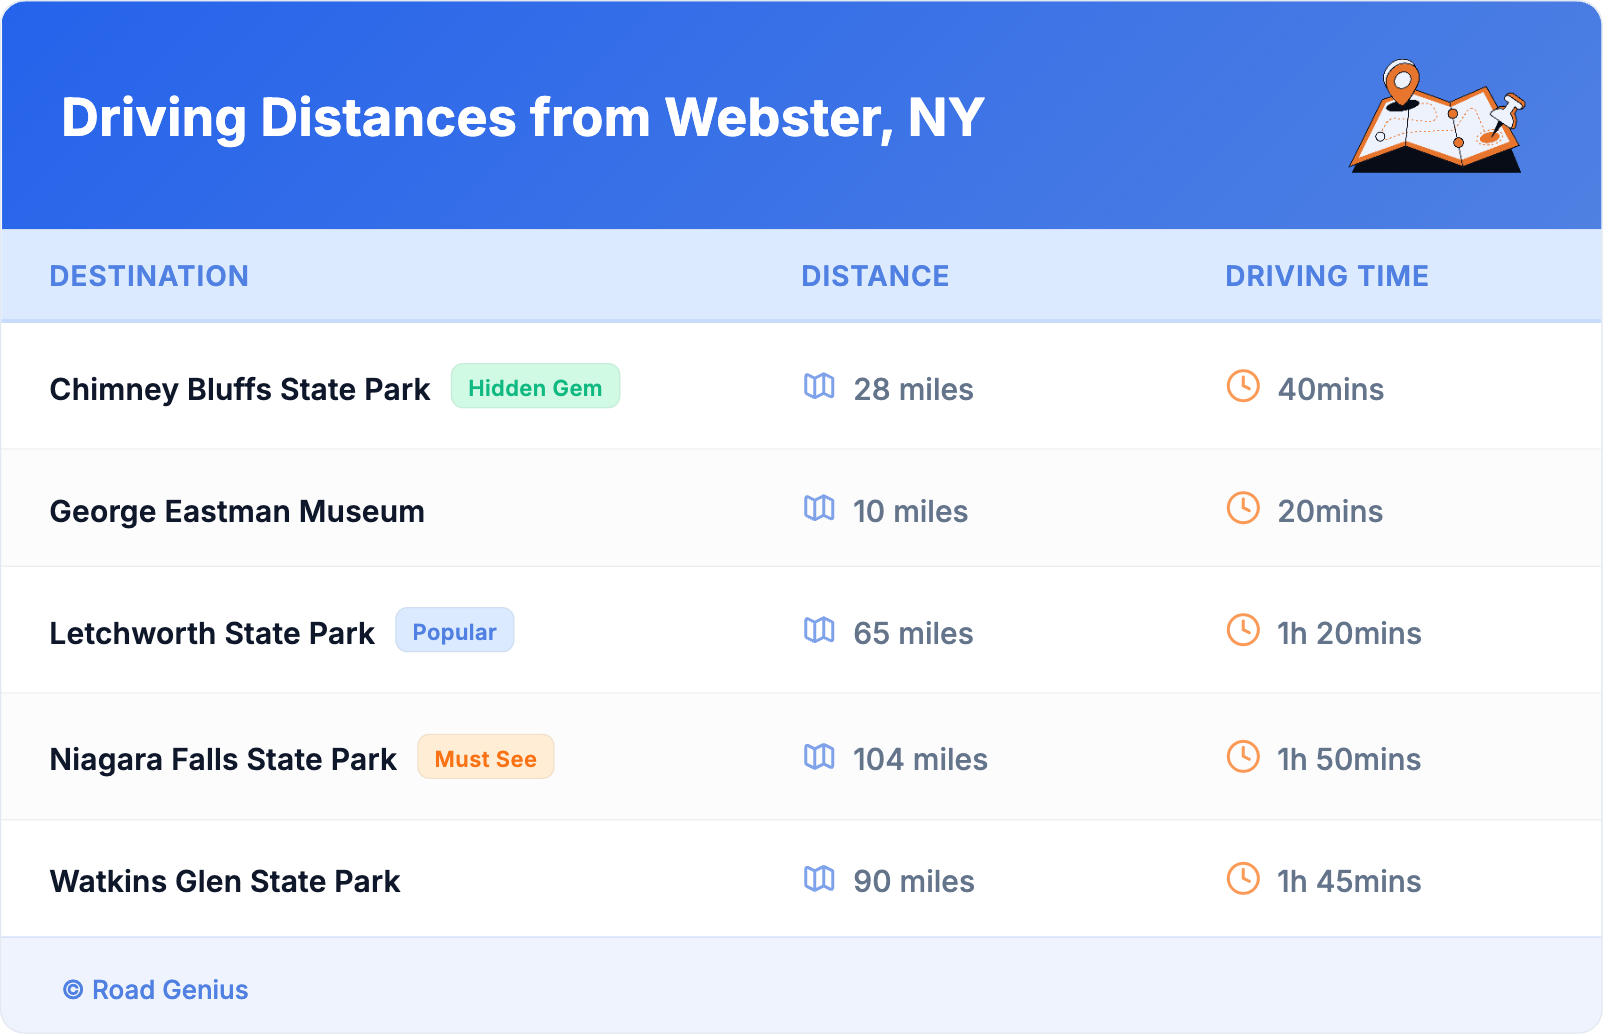Click the clock icon beside 1h 50mins

click(x=1243, y=757)
